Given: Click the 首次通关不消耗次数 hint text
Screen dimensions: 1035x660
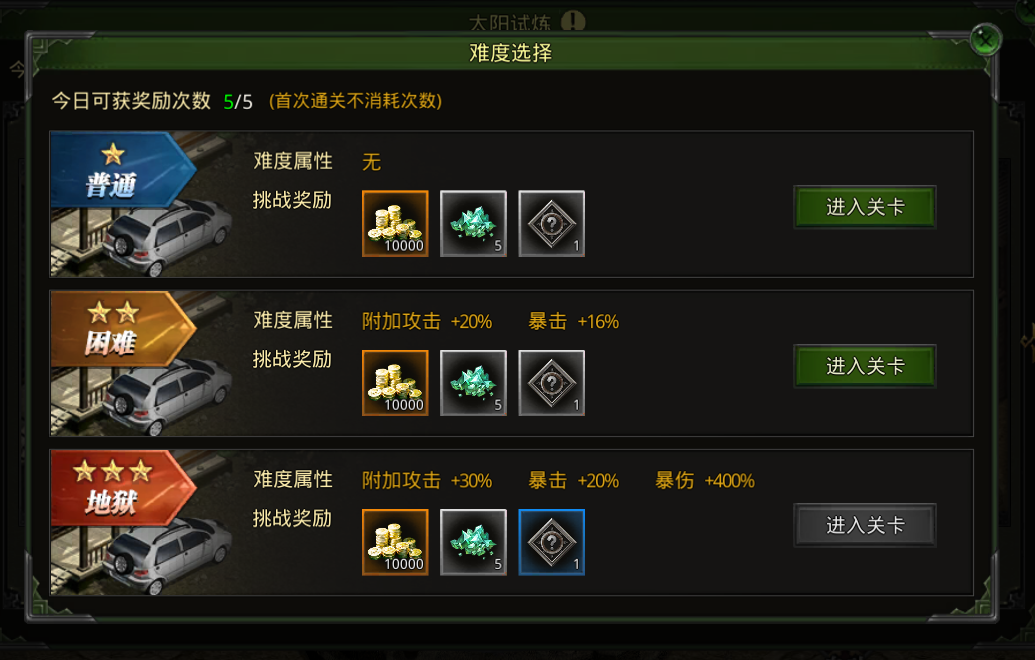Looking at the screenshot, I should (355, 101).
